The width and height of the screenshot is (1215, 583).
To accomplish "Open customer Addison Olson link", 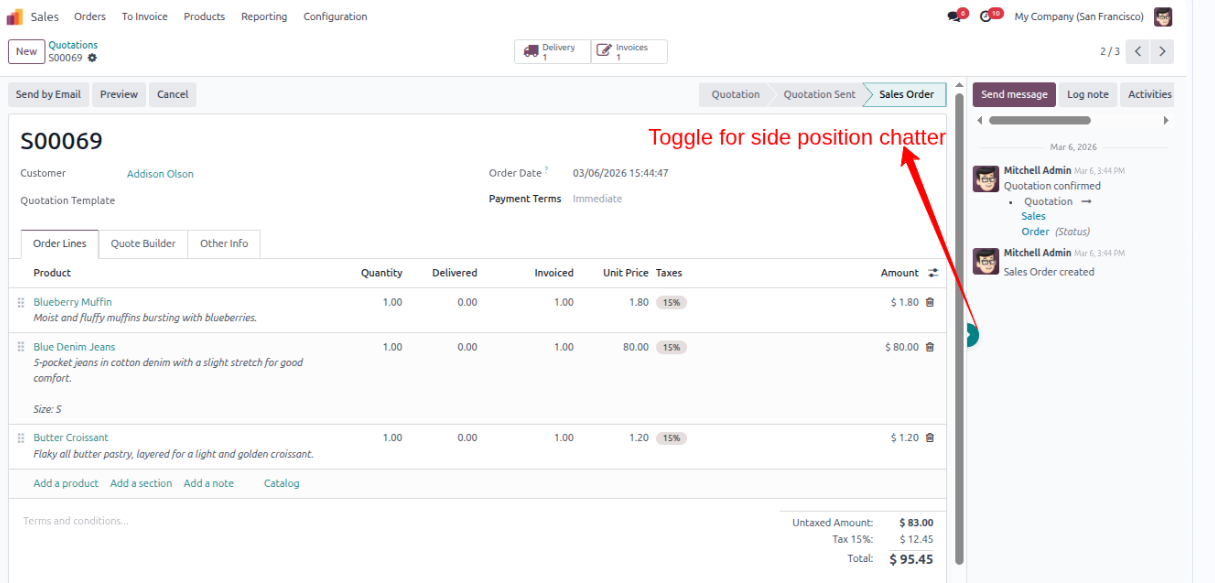I will pyautogui.click(x=160, y=174).
